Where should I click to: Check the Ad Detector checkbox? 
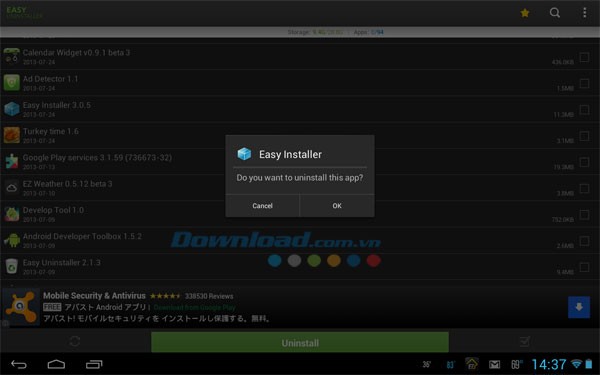click(584, 83)
